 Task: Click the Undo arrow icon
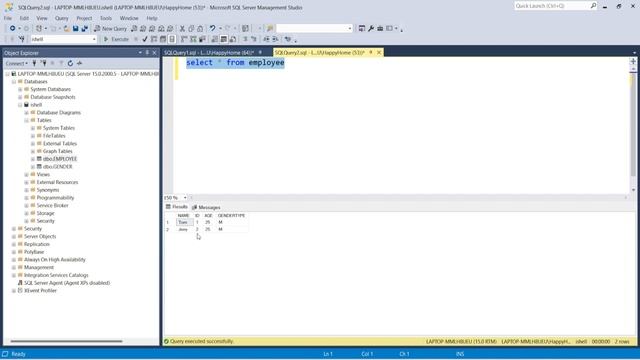[212, 28]
